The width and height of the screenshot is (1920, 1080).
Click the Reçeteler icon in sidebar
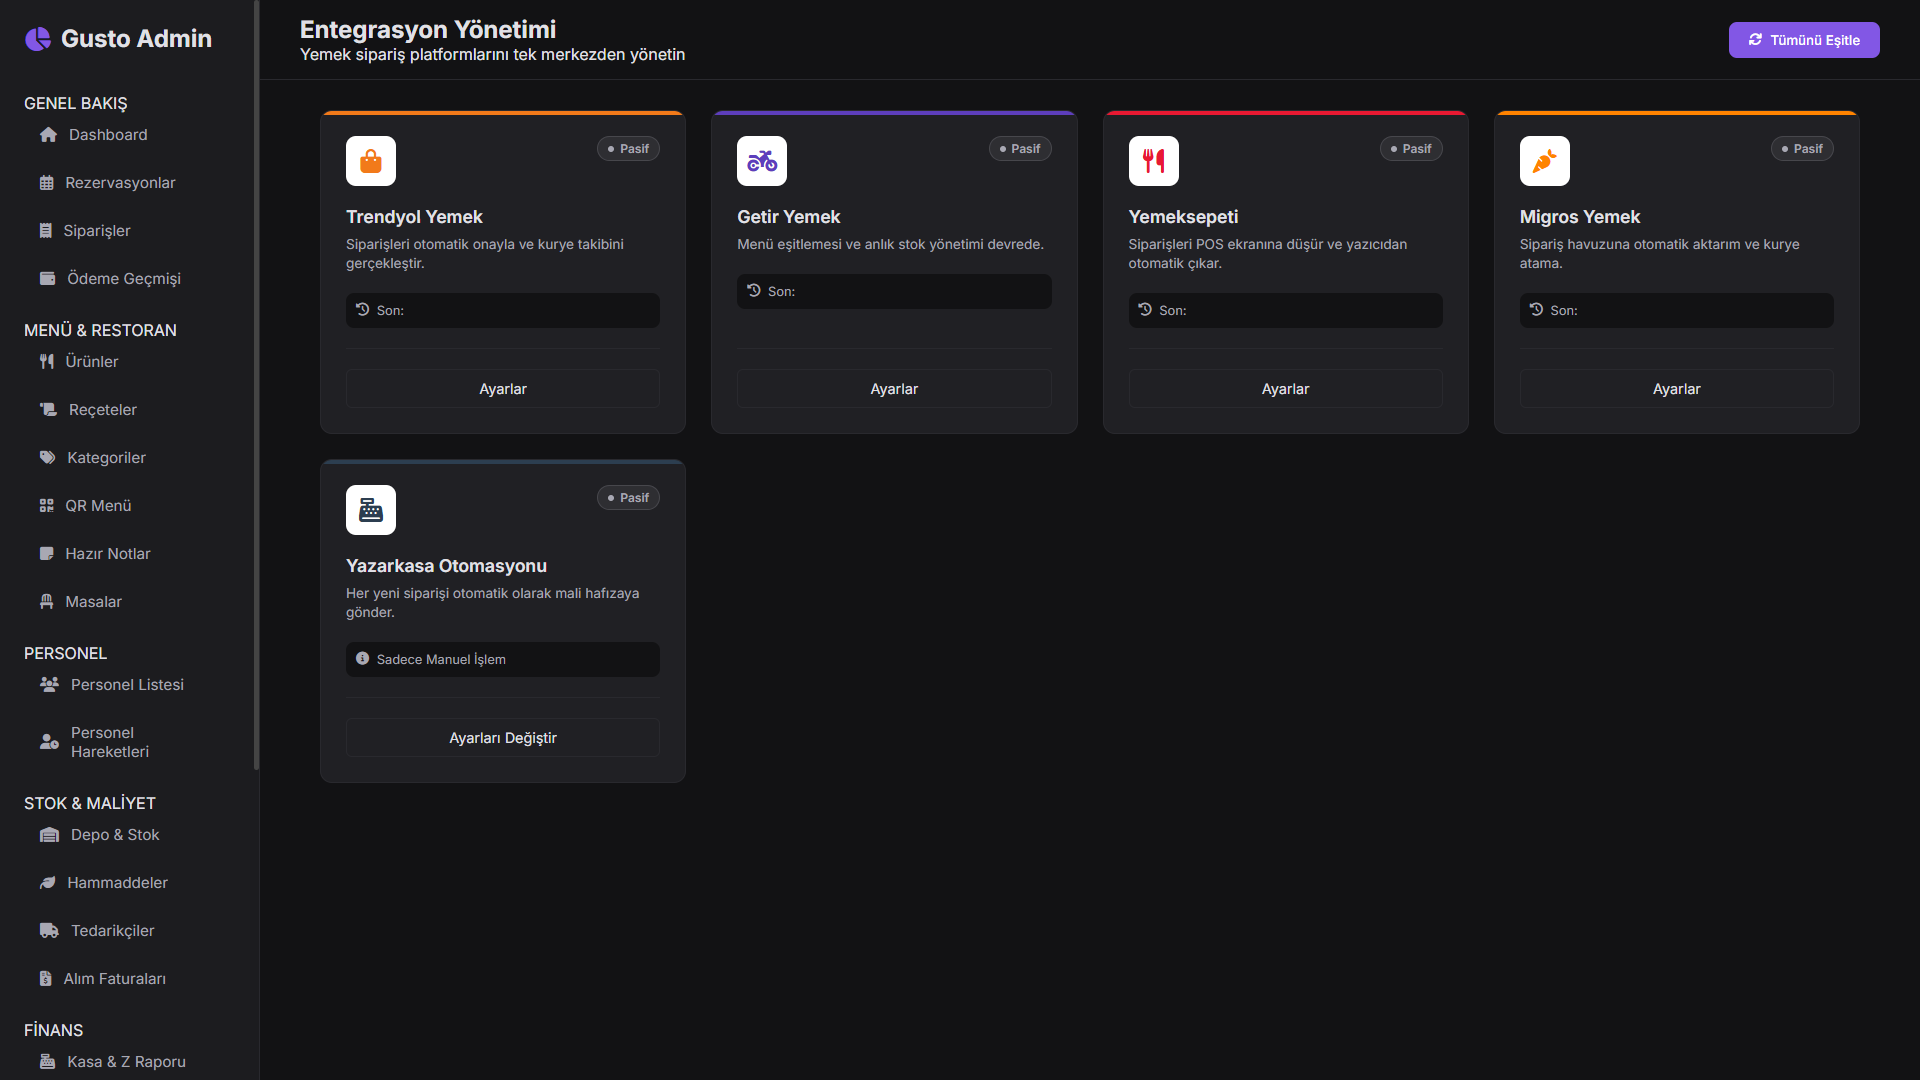(48, 410)
